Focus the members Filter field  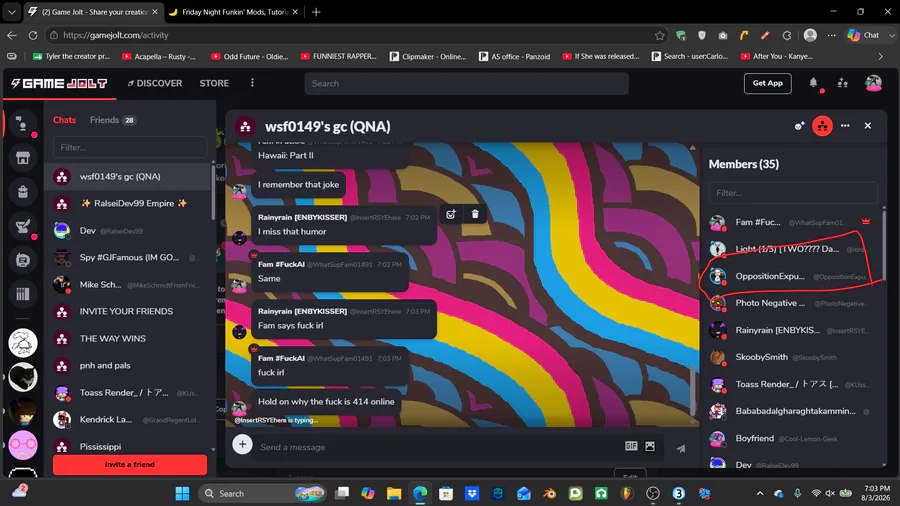pyautogui.click(x=793, y=193)
